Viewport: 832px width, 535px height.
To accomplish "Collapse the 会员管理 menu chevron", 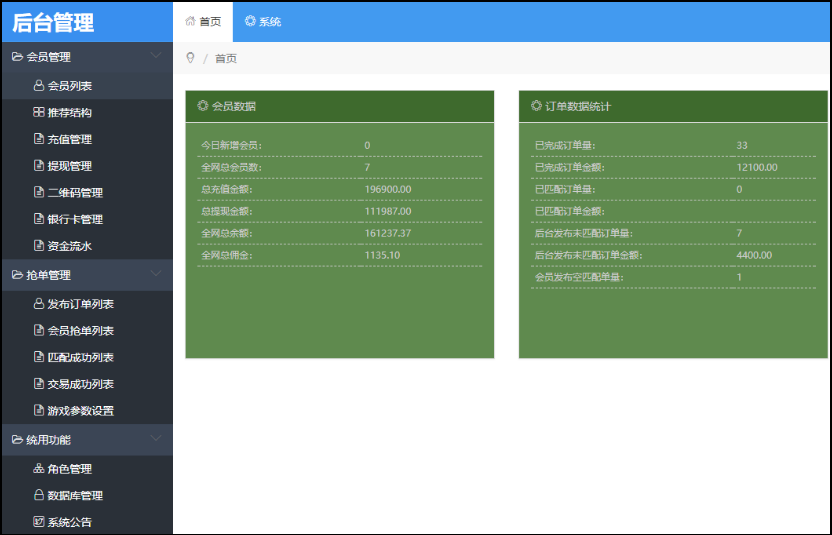I will pos(155,56).
